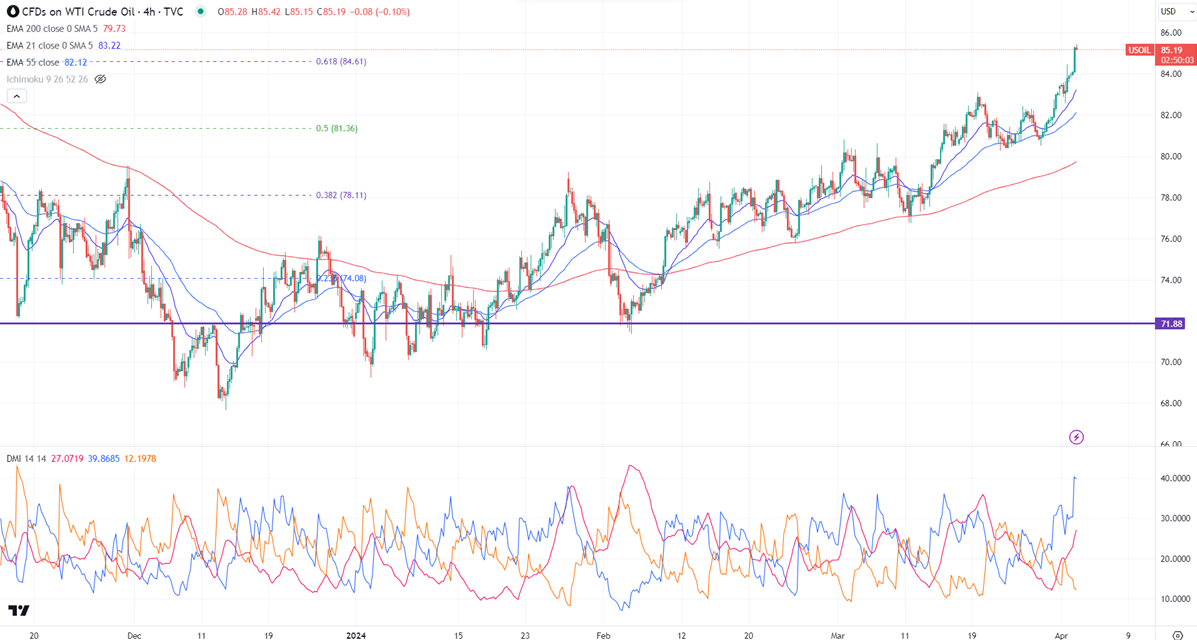Click the 40.0000 DMI axis label

[1175, 478]
